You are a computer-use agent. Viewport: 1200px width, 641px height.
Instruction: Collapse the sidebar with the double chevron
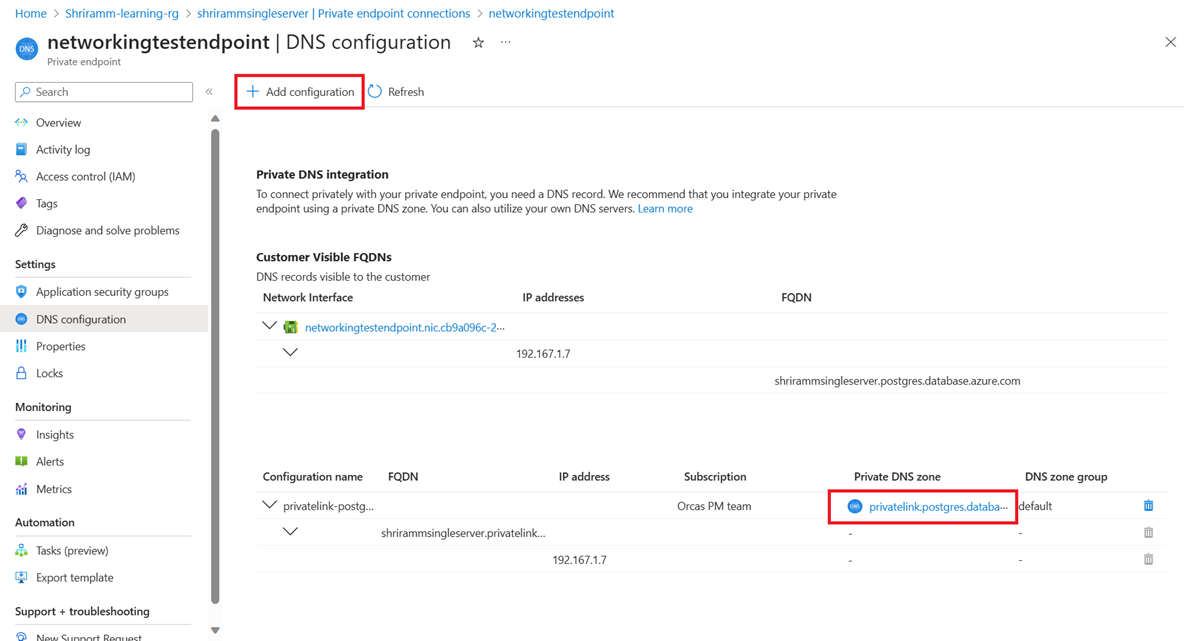[x=209, y=92]
